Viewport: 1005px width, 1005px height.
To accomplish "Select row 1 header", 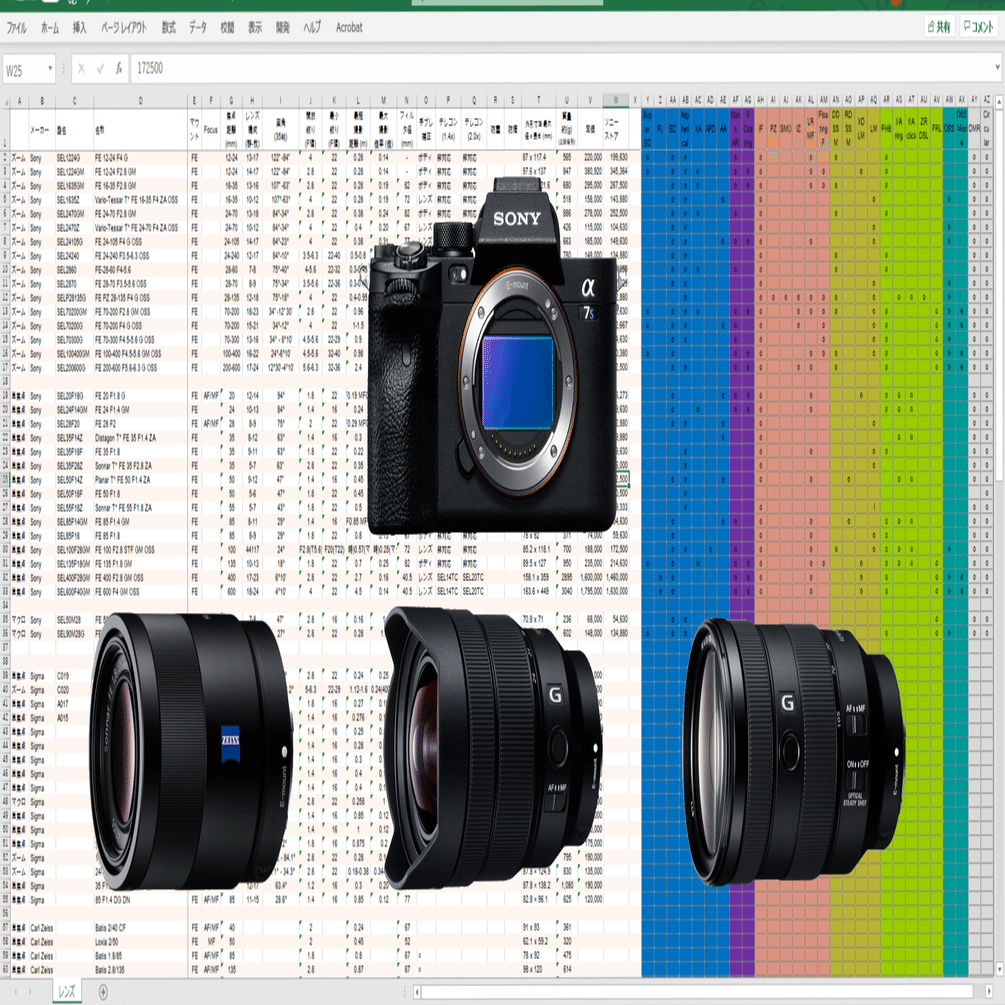I will (x=5, y=129).
